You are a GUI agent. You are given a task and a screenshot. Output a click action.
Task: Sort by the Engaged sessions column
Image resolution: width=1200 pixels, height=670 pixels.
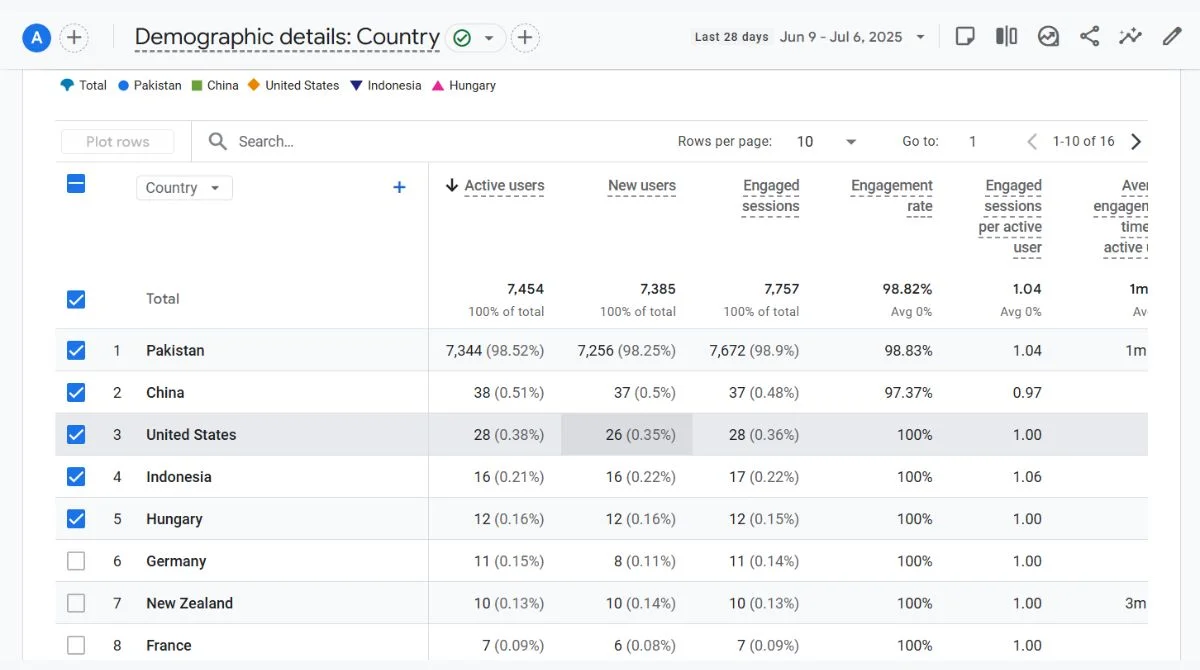click(771, 196)
